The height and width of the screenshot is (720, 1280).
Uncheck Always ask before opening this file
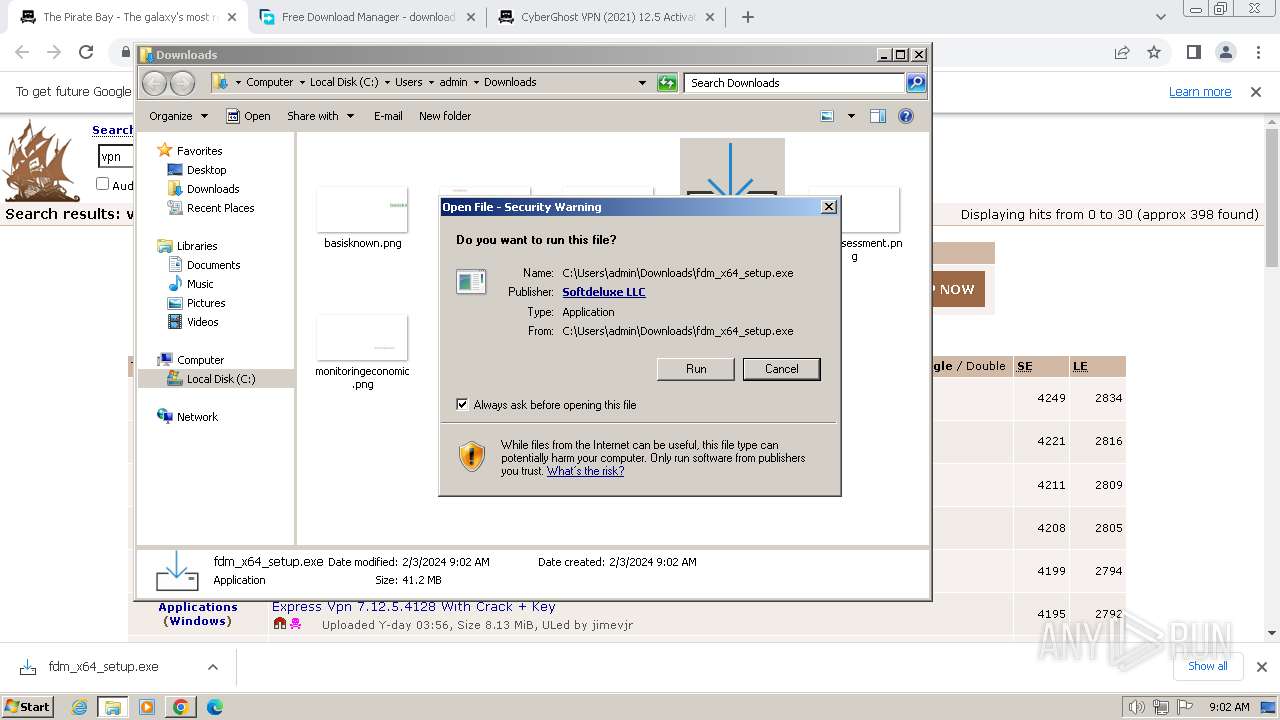[x=462, y=404]
